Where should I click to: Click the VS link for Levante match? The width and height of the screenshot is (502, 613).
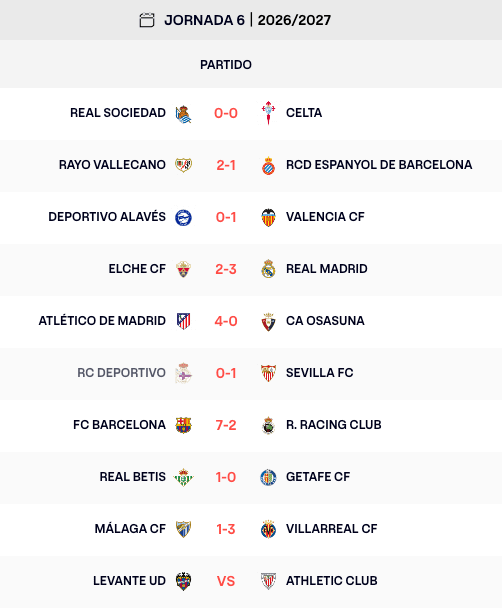[x=226, y=581]
